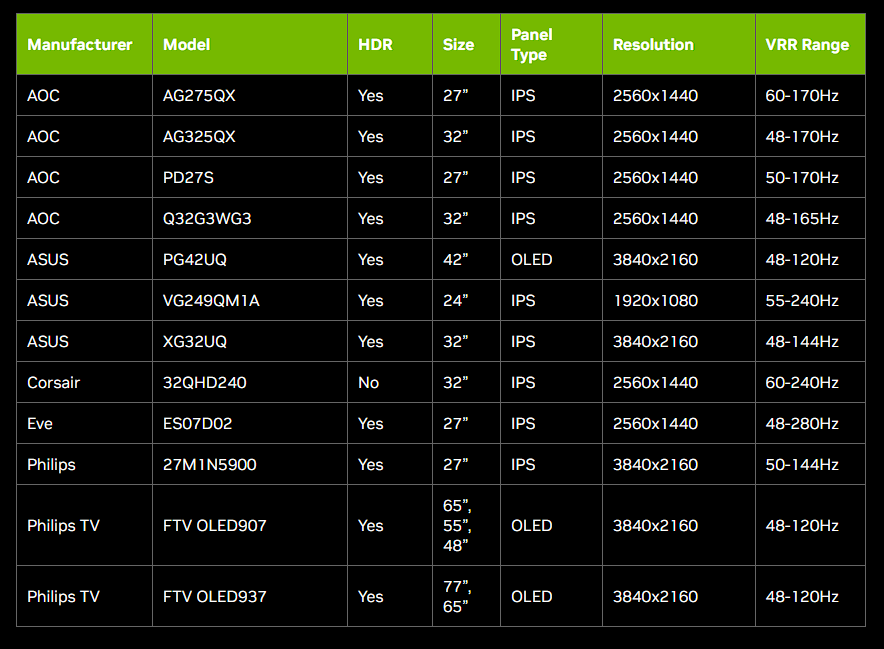The image size is (884, 649).
Task: Click the 55-240Hz VRR range cell
Action: [810, 301]
